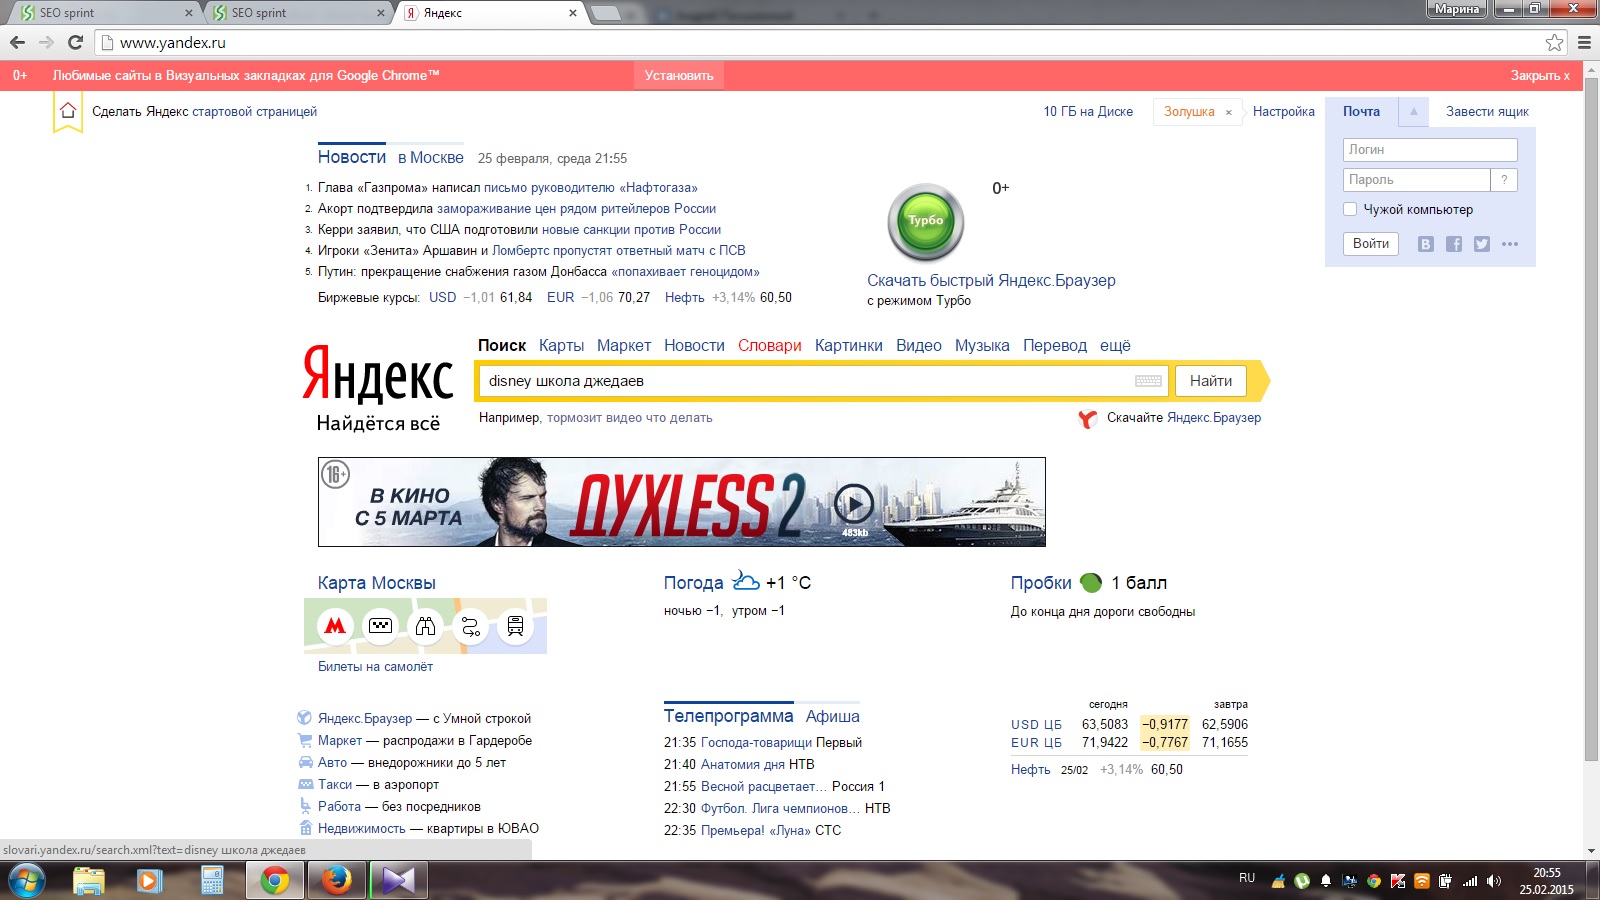Log in with the VKontakte icon
This screenshot has width=1600, height=900.
point(1426,244)
